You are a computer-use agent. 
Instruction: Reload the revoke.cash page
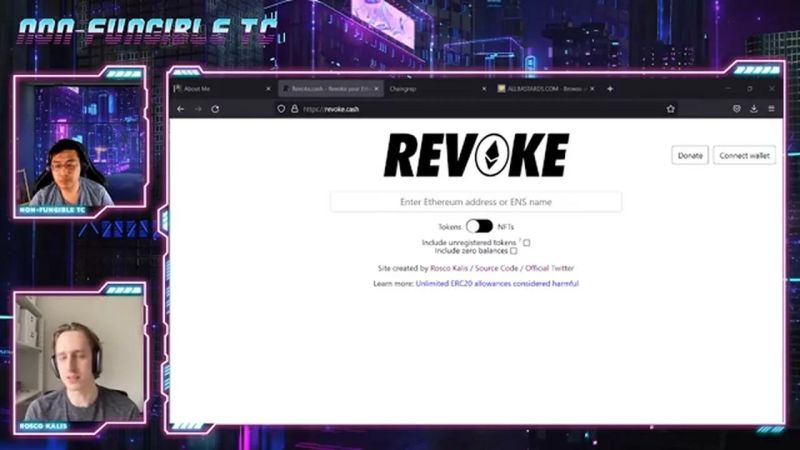point(215,109)
